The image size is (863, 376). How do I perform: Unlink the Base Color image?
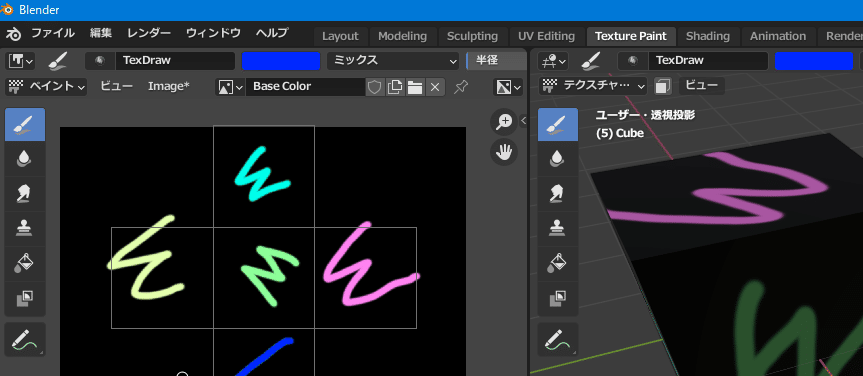click(435, 87)
